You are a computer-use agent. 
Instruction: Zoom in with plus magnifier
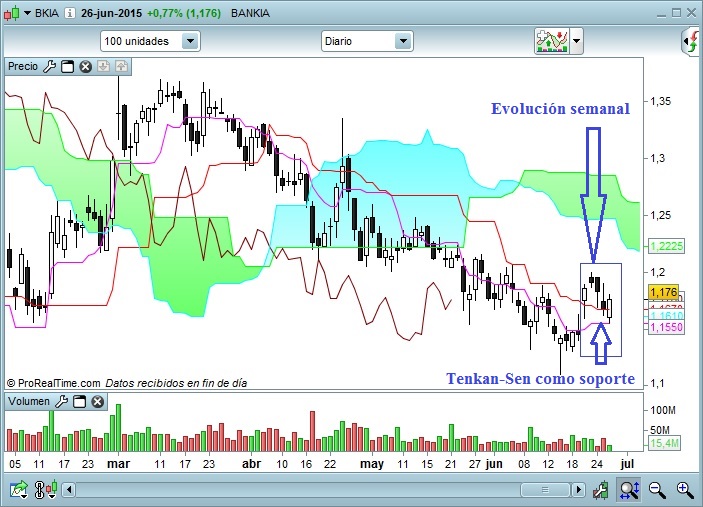click(x=685, y=490)
